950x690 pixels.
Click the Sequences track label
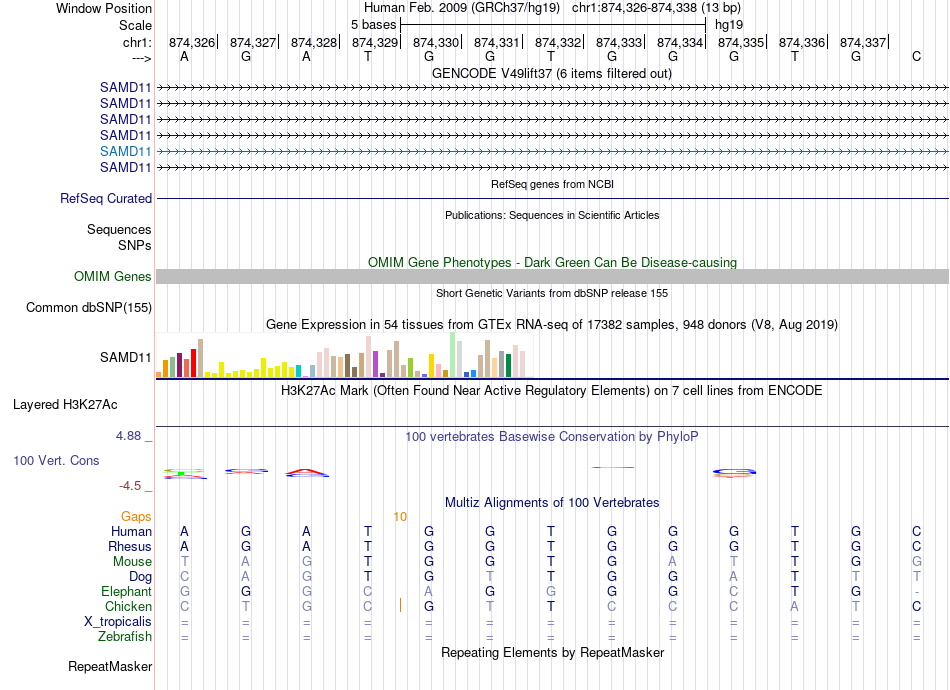(x=119, y=230)
